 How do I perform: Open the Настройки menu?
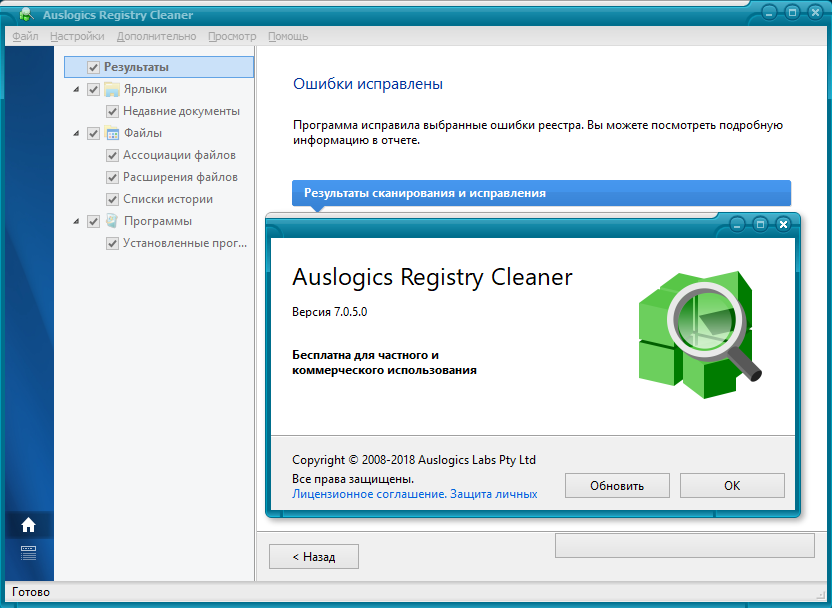pos(77,36)
